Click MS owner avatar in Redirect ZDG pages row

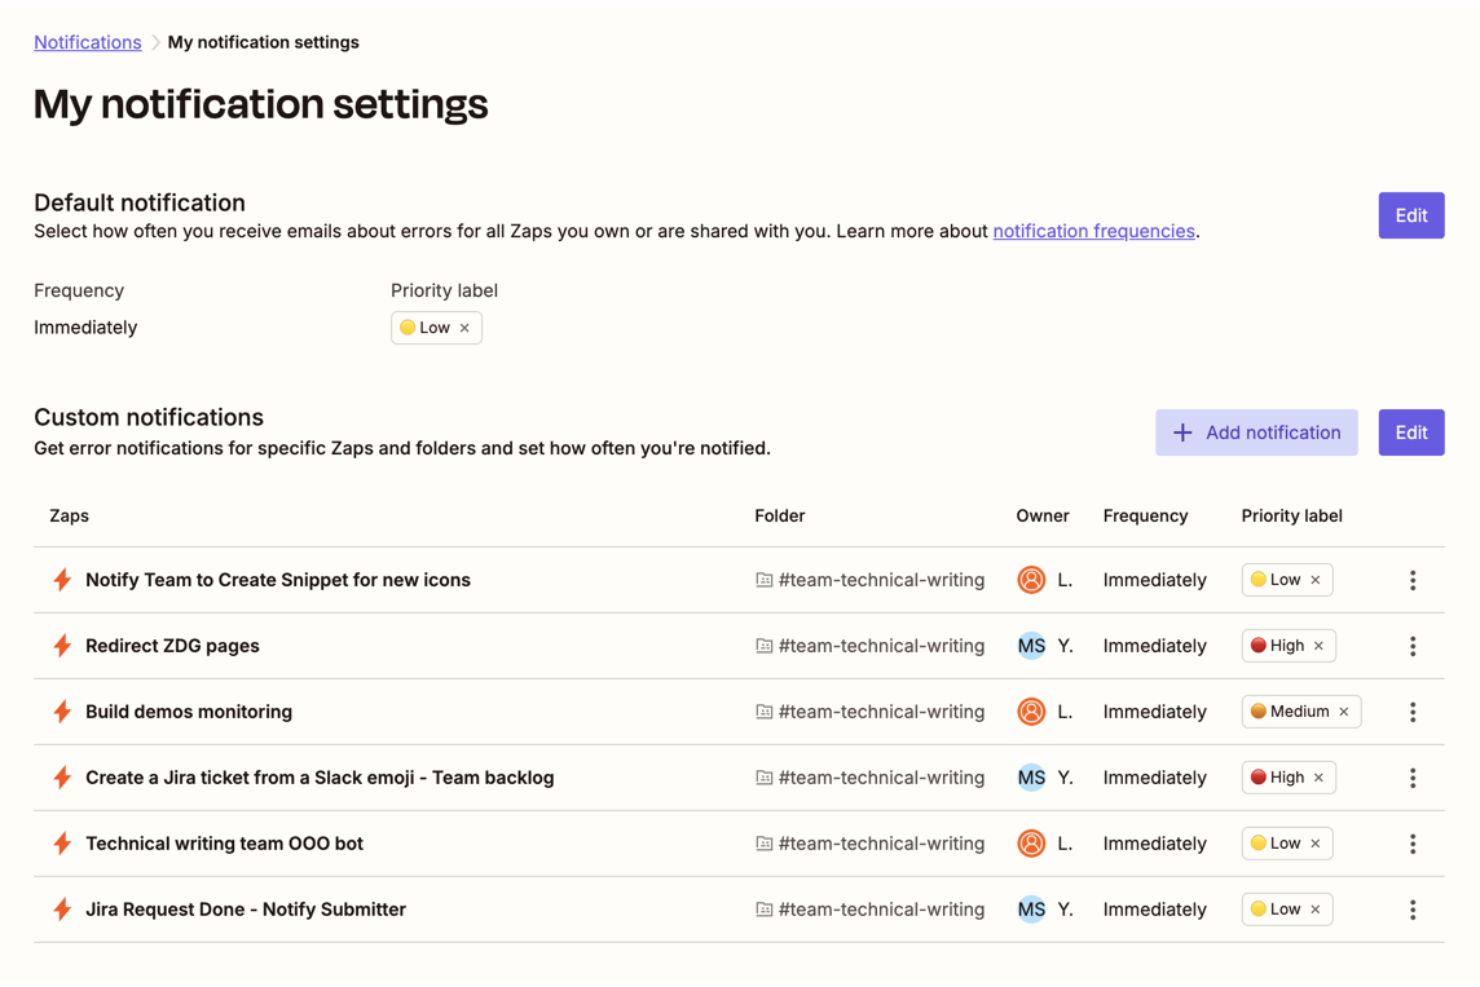[x=1031, y=646]
